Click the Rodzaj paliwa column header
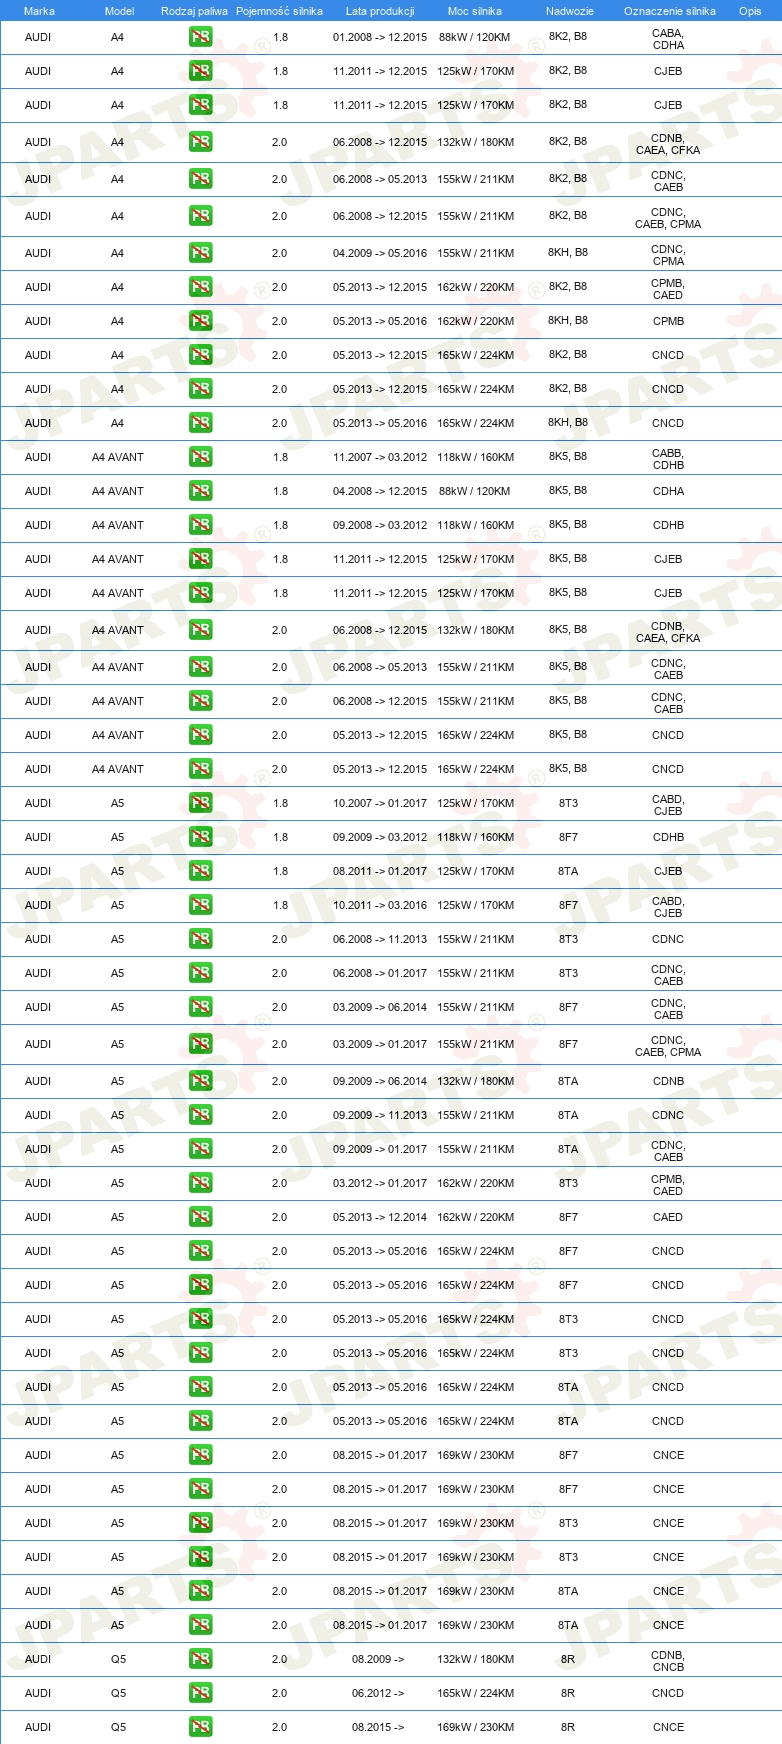The image size is (782, 1744). point(194,11)
